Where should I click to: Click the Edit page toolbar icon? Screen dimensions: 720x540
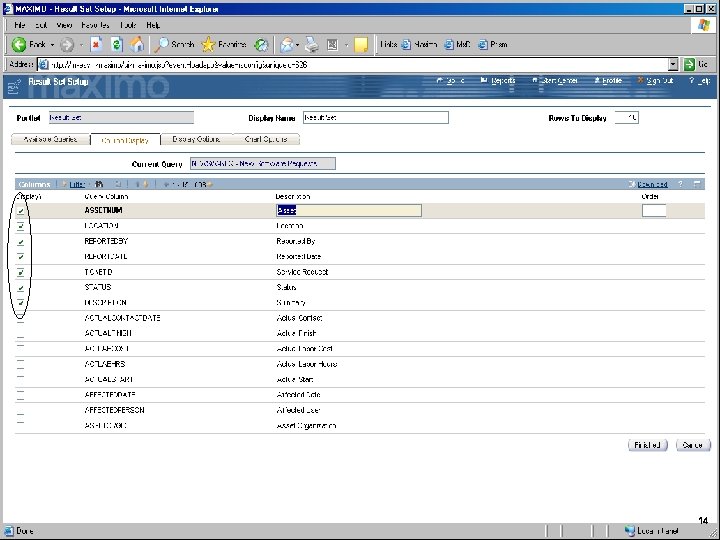coord(332,45)
